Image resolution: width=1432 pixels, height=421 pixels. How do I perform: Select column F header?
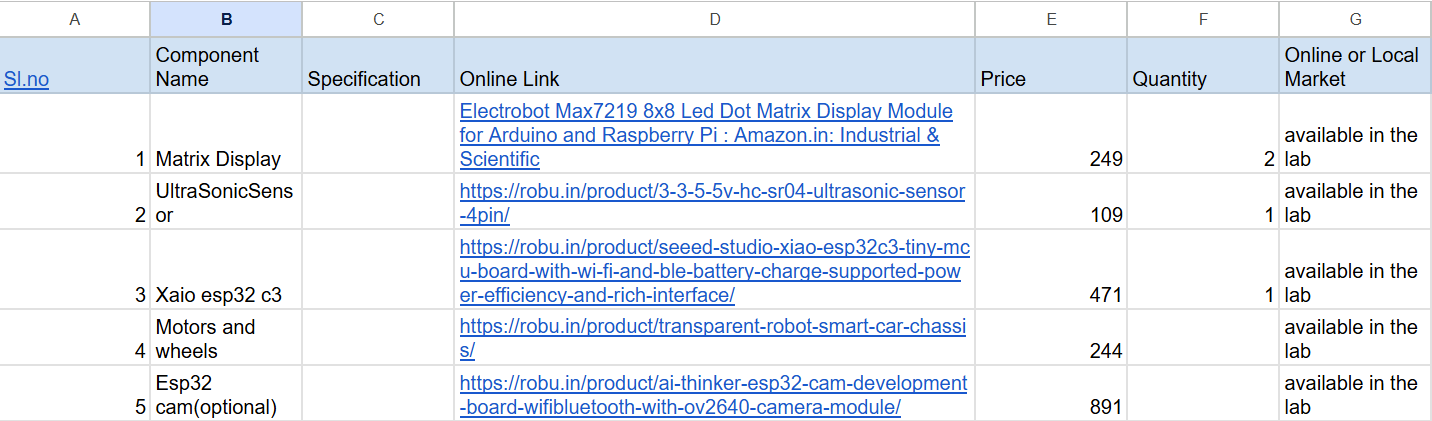coord(1203,19)
